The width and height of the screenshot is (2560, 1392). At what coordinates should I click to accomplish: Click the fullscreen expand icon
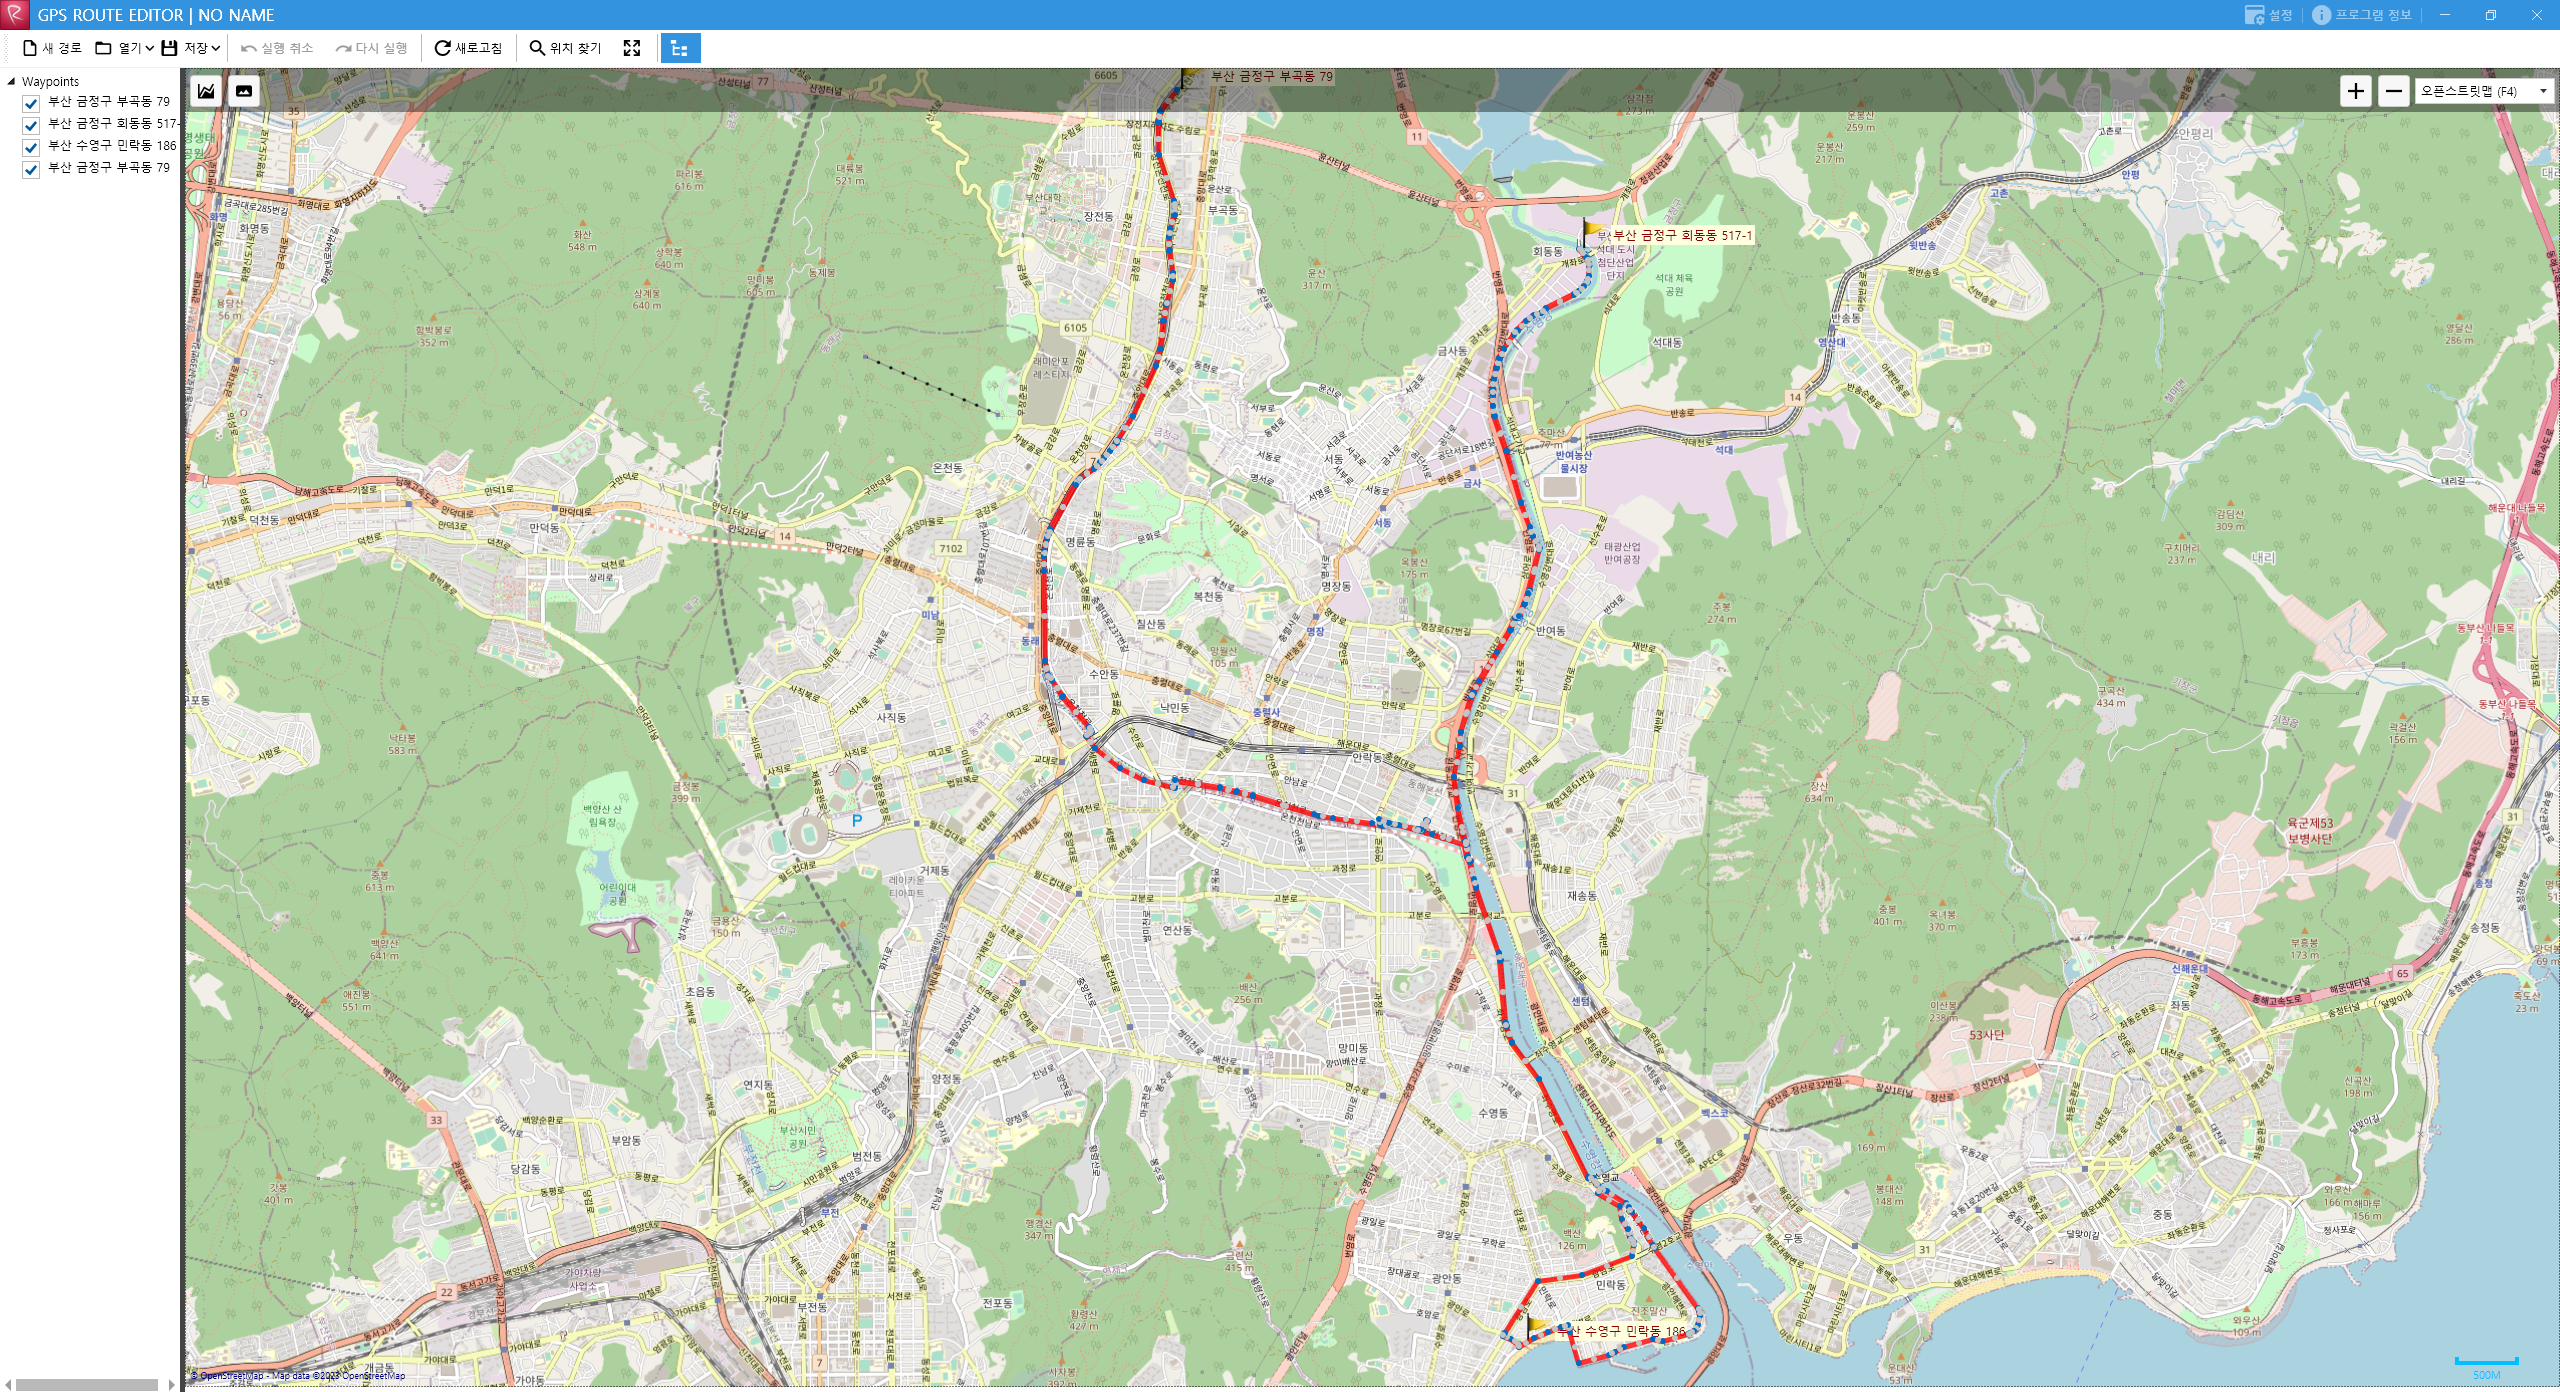point(632,48)
